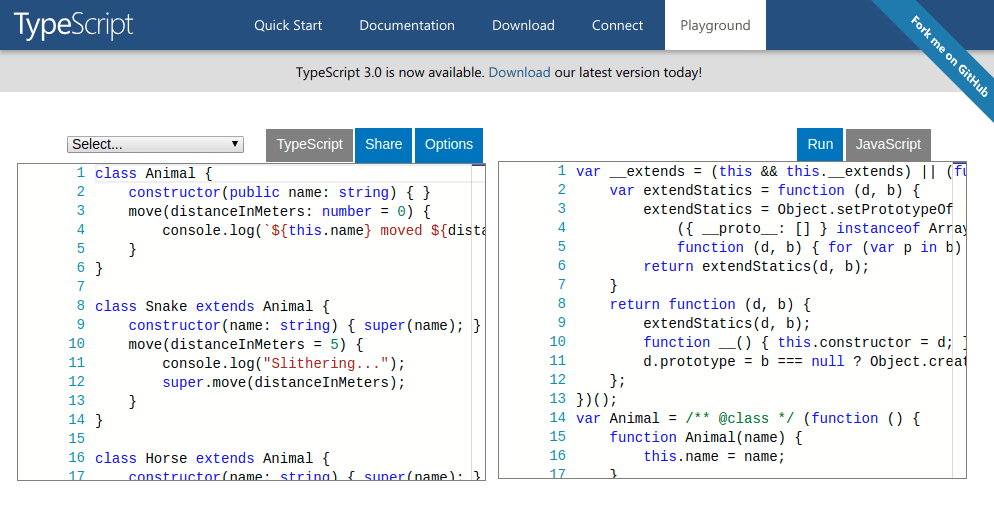Screen dimensions: 994x524
Task: Click the 'var Animal = /** @class */' line
Action: pos(748,419)
